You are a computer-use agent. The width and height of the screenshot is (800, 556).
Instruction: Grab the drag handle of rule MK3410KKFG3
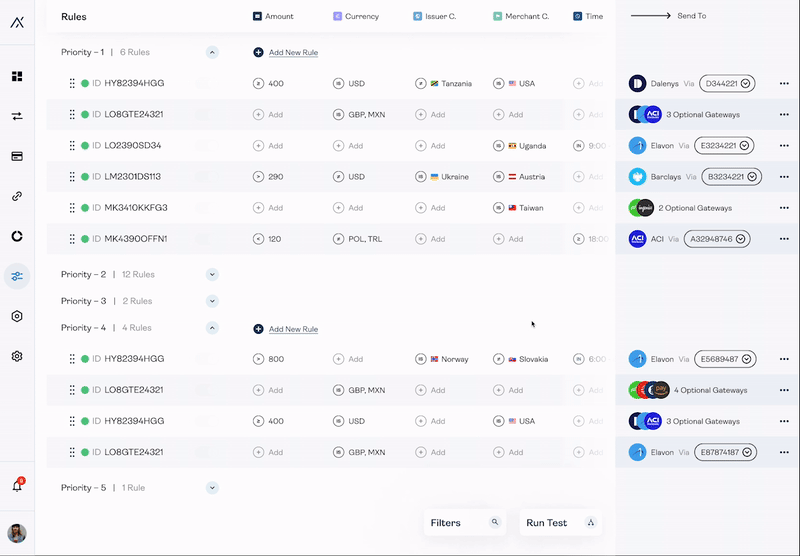pos(72,208)
